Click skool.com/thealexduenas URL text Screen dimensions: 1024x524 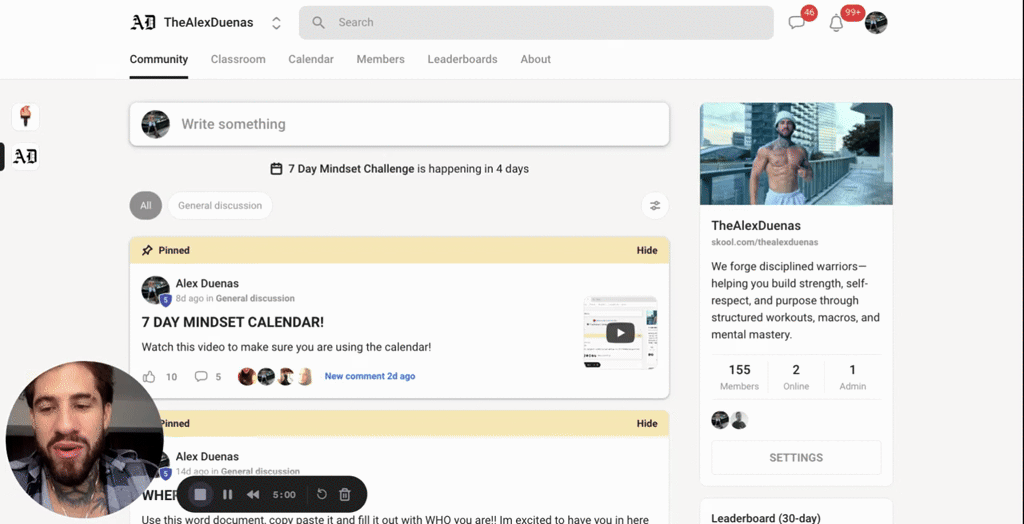click(x=764, y=242)
